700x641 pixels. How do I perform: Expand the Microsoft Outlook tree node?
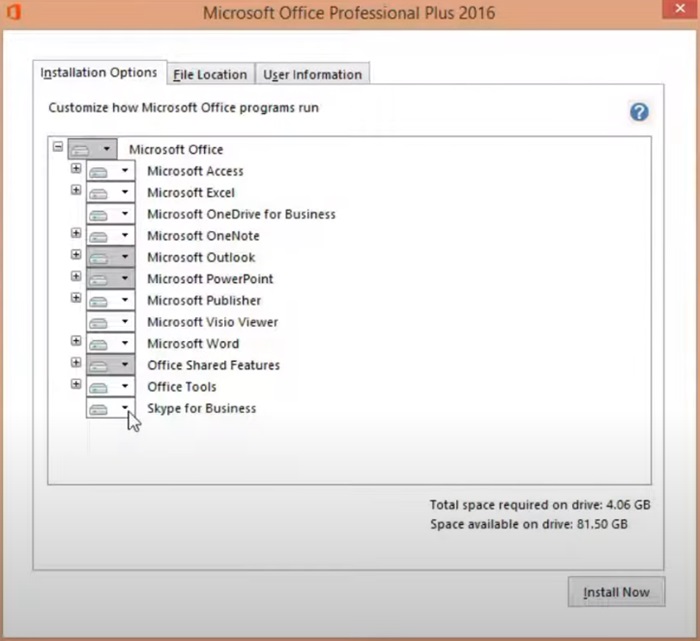[76, 254]
